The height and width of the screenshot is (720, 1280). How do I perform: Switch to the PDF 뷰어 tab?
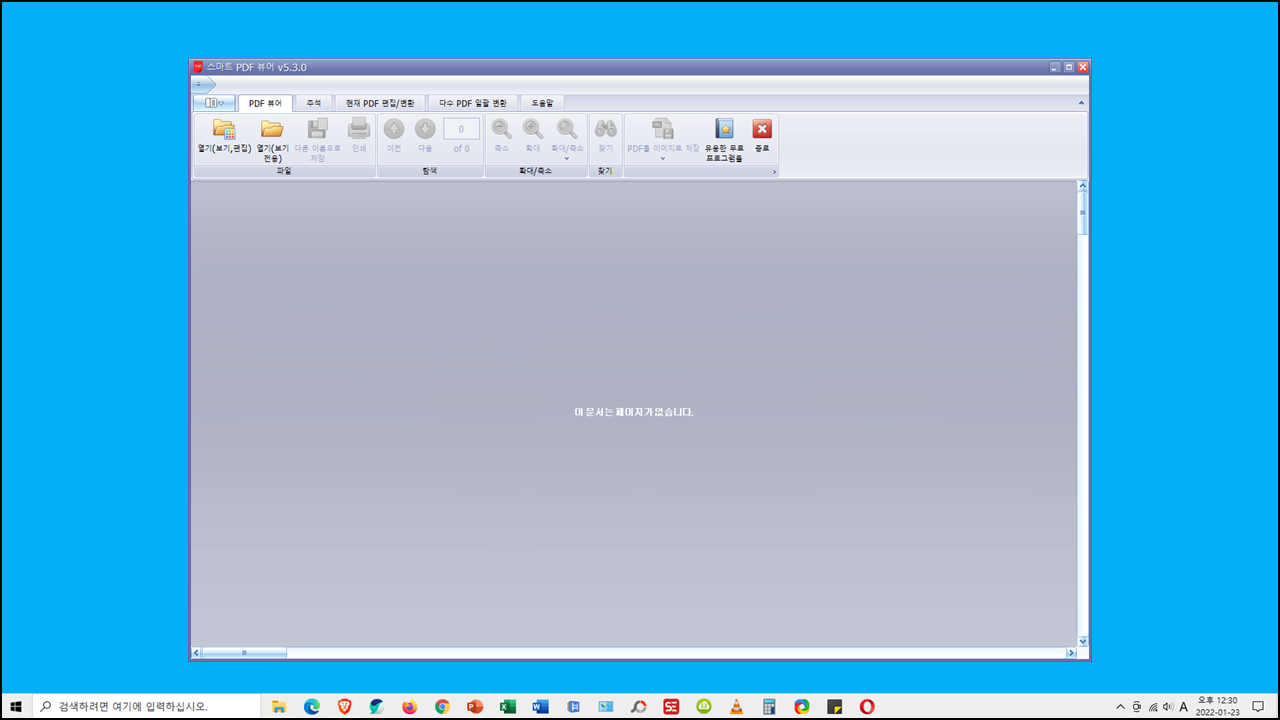pos(265,103)
